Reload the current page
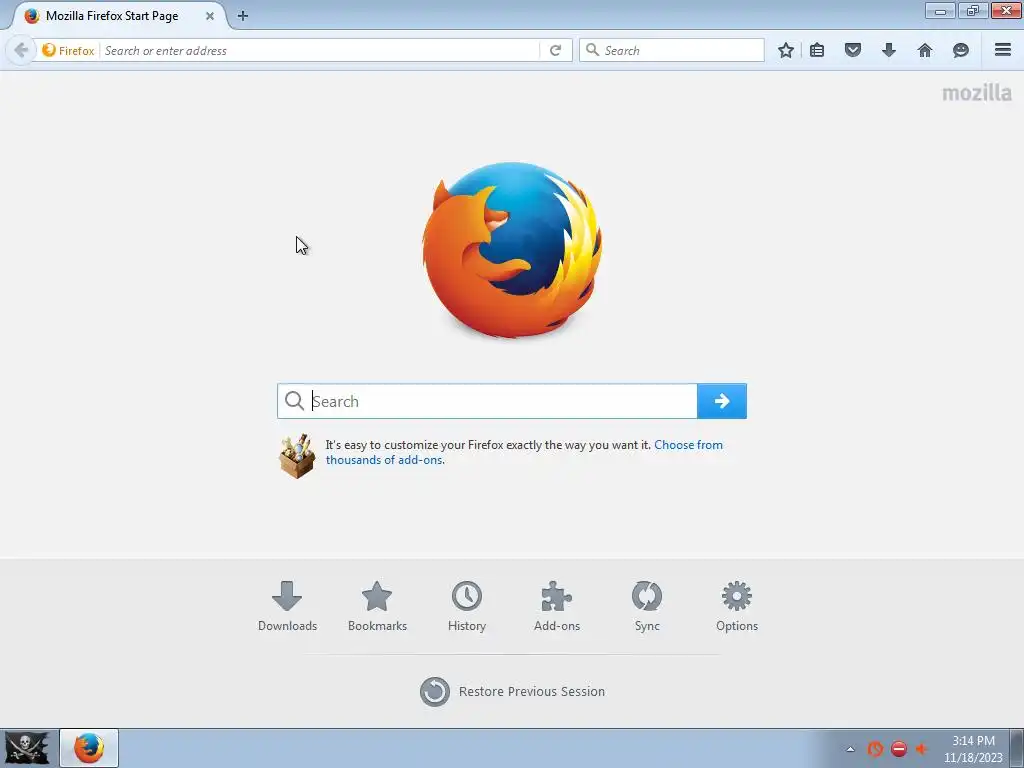1024x768 pixels. (555, 50)
